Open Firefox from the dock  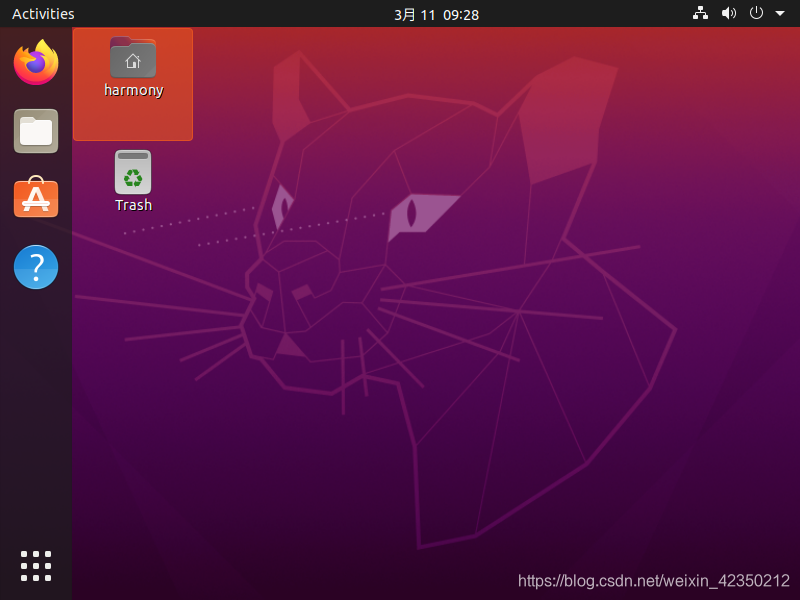(x=36, y=62)
